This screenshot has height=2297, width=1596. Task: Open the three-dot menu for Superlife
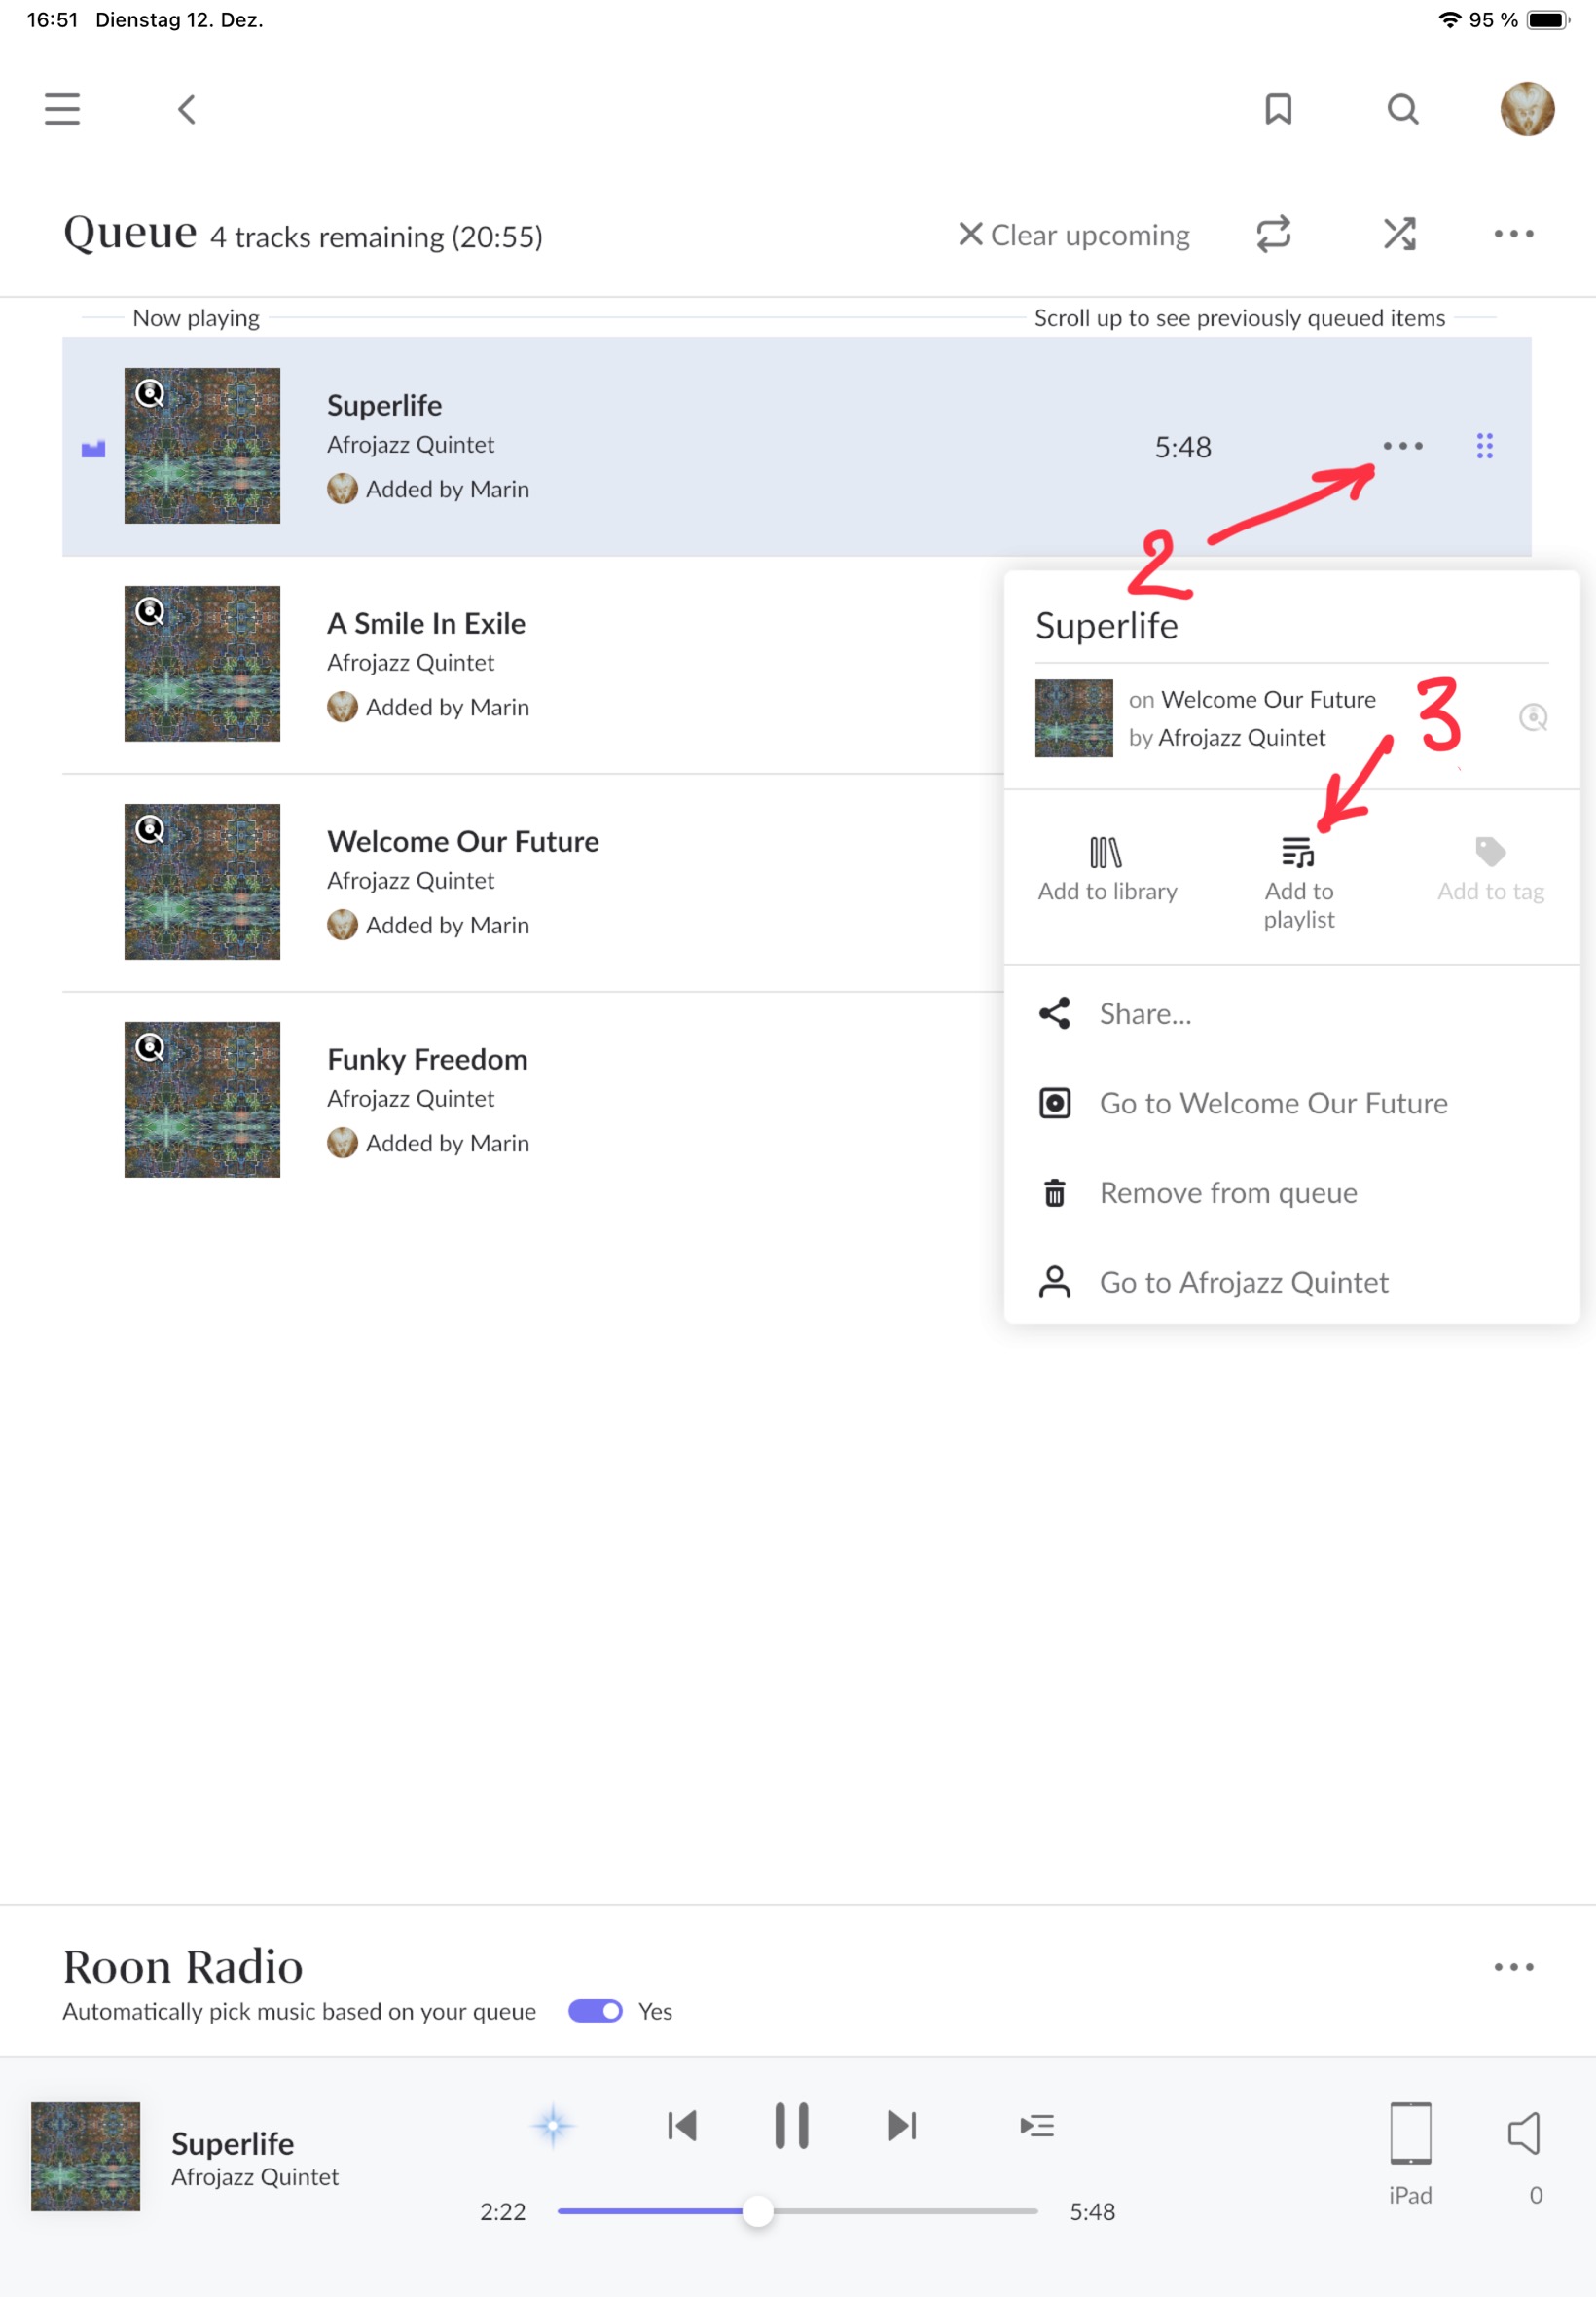1402,446
